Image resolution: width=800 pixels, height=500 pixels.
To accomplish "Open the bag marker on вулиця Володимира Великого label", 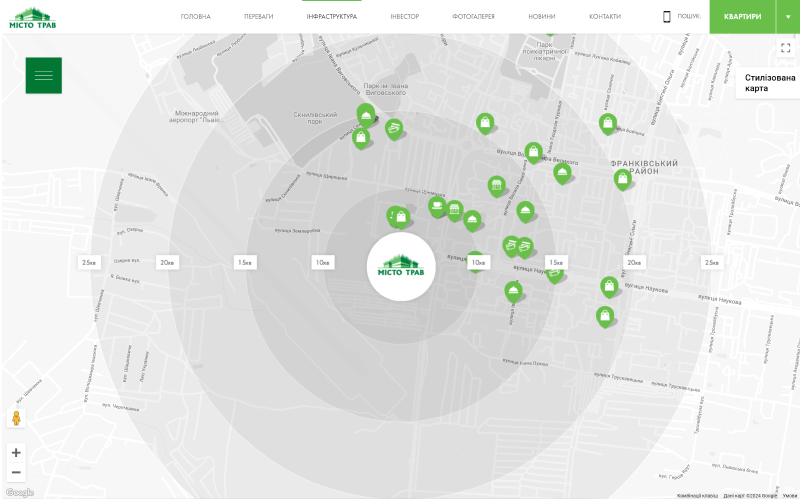I will [533, 153].
